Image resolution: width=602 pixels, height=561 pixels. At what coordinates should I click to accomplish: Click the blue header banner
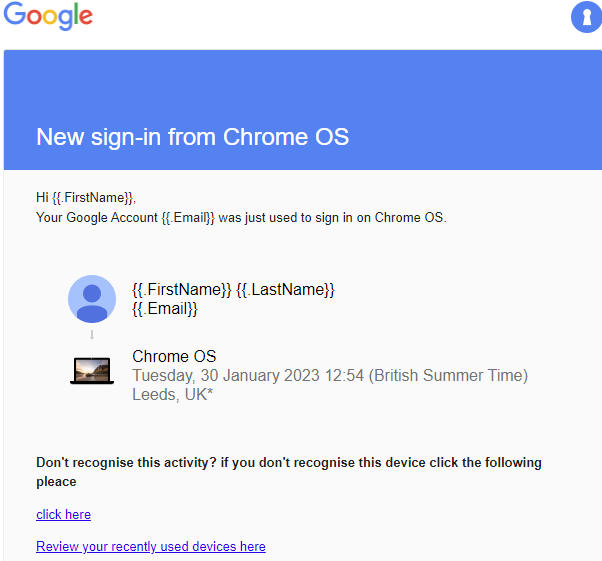click(x=303, y=110)
